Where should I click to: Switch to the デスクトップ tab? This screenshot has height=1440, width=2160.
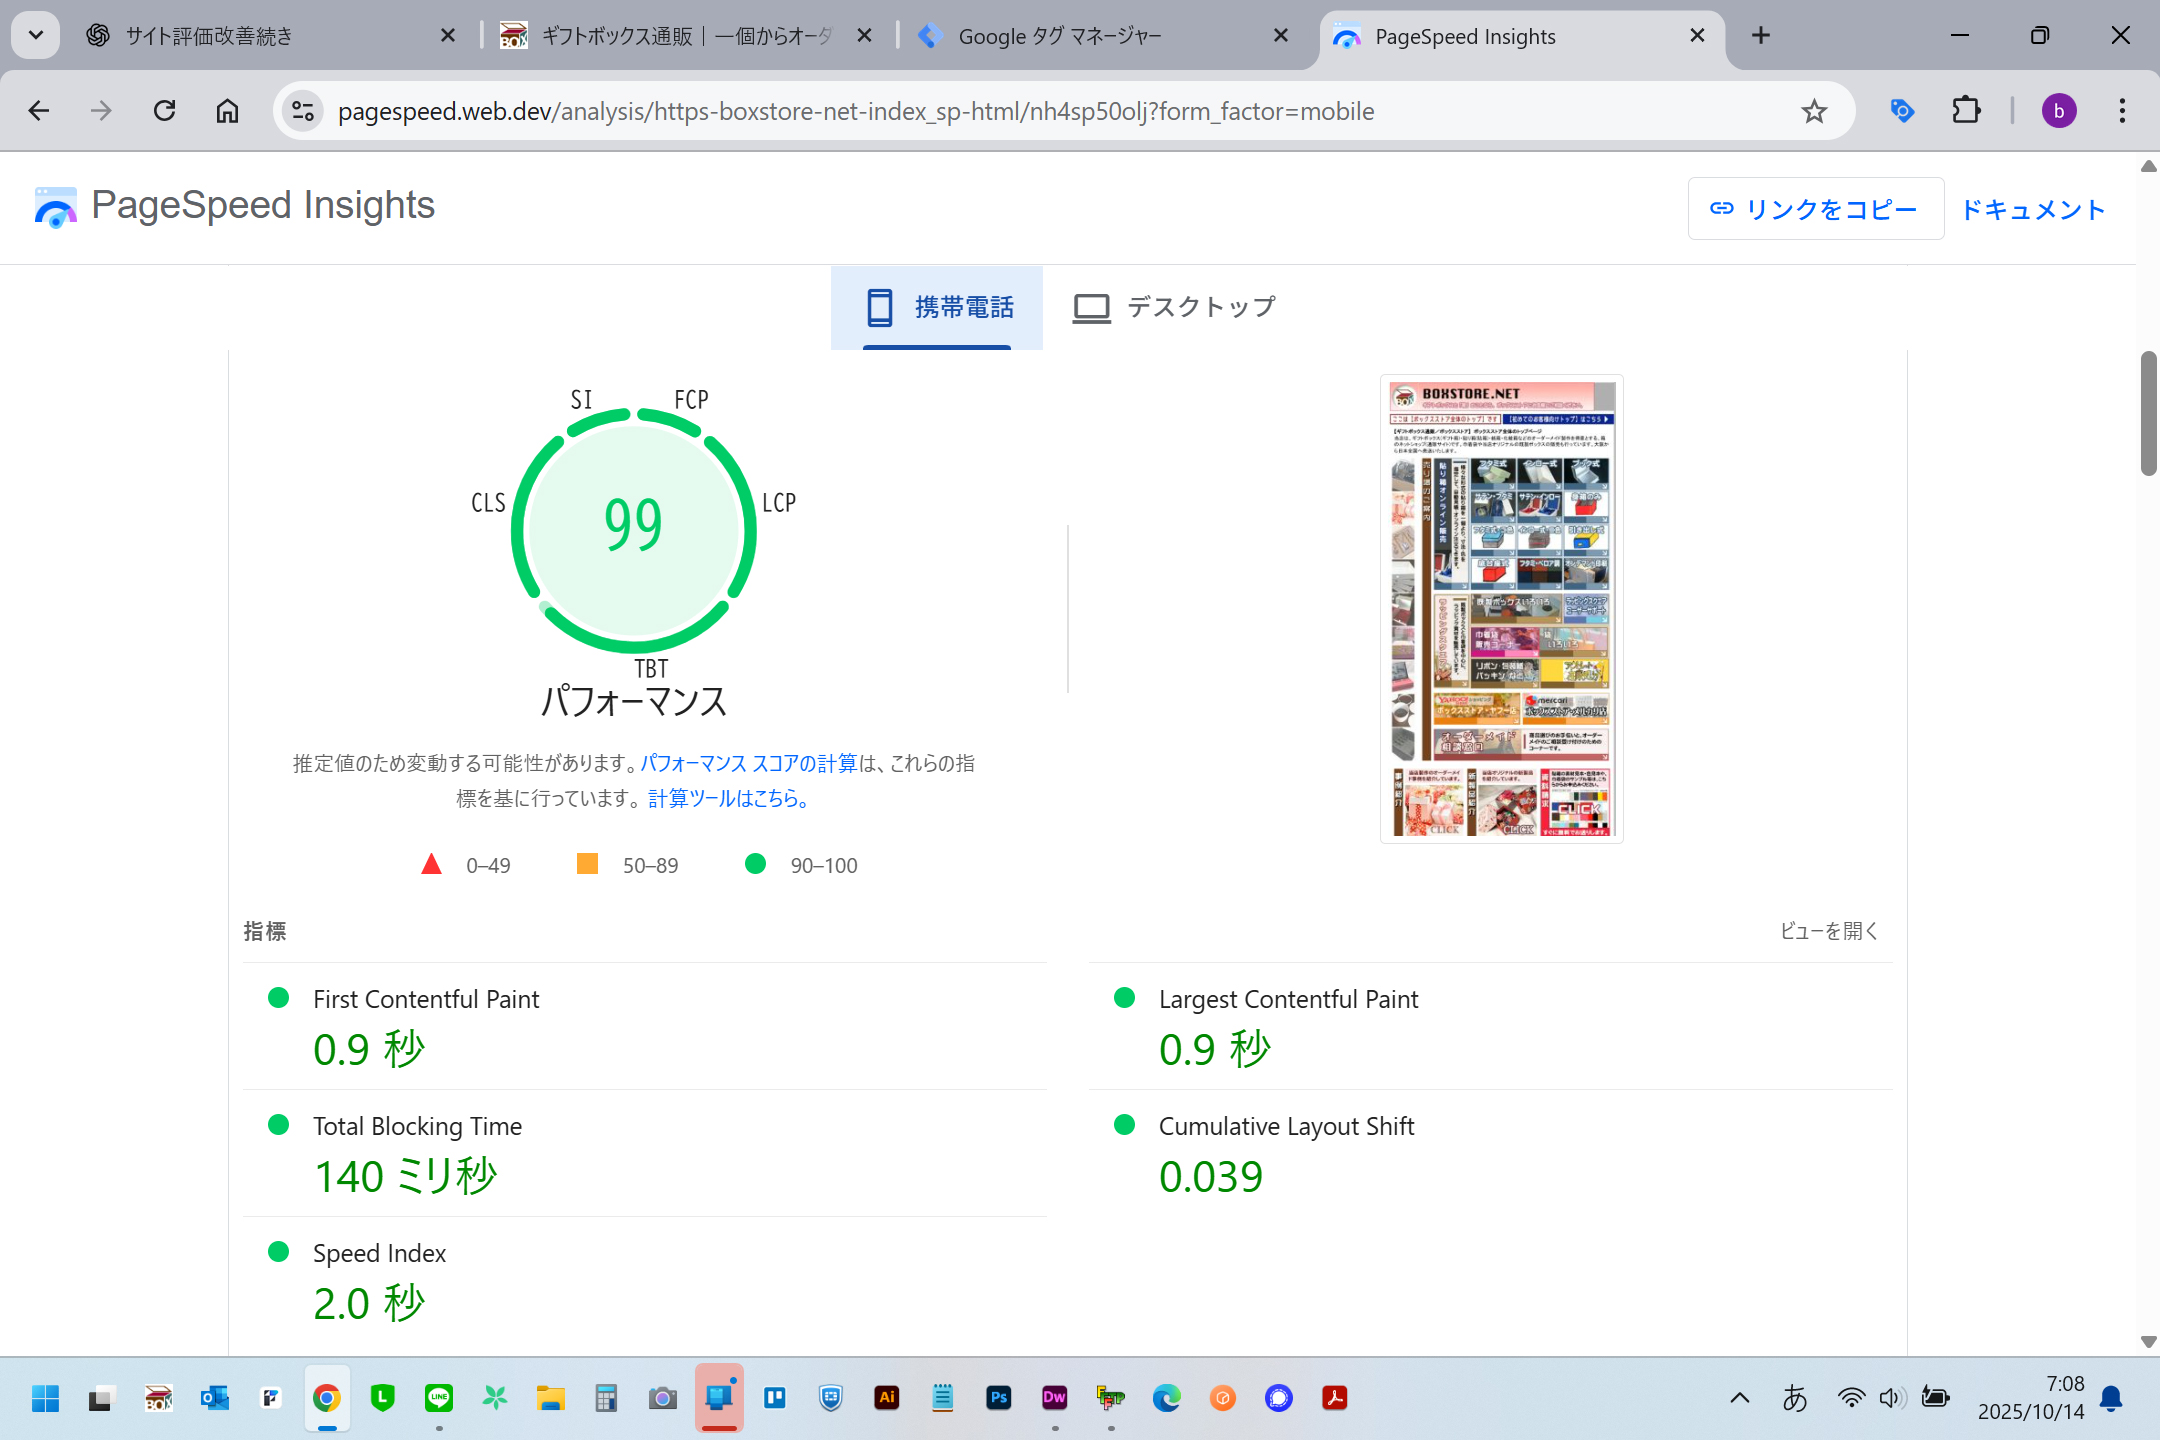(x=1175, y=307)
